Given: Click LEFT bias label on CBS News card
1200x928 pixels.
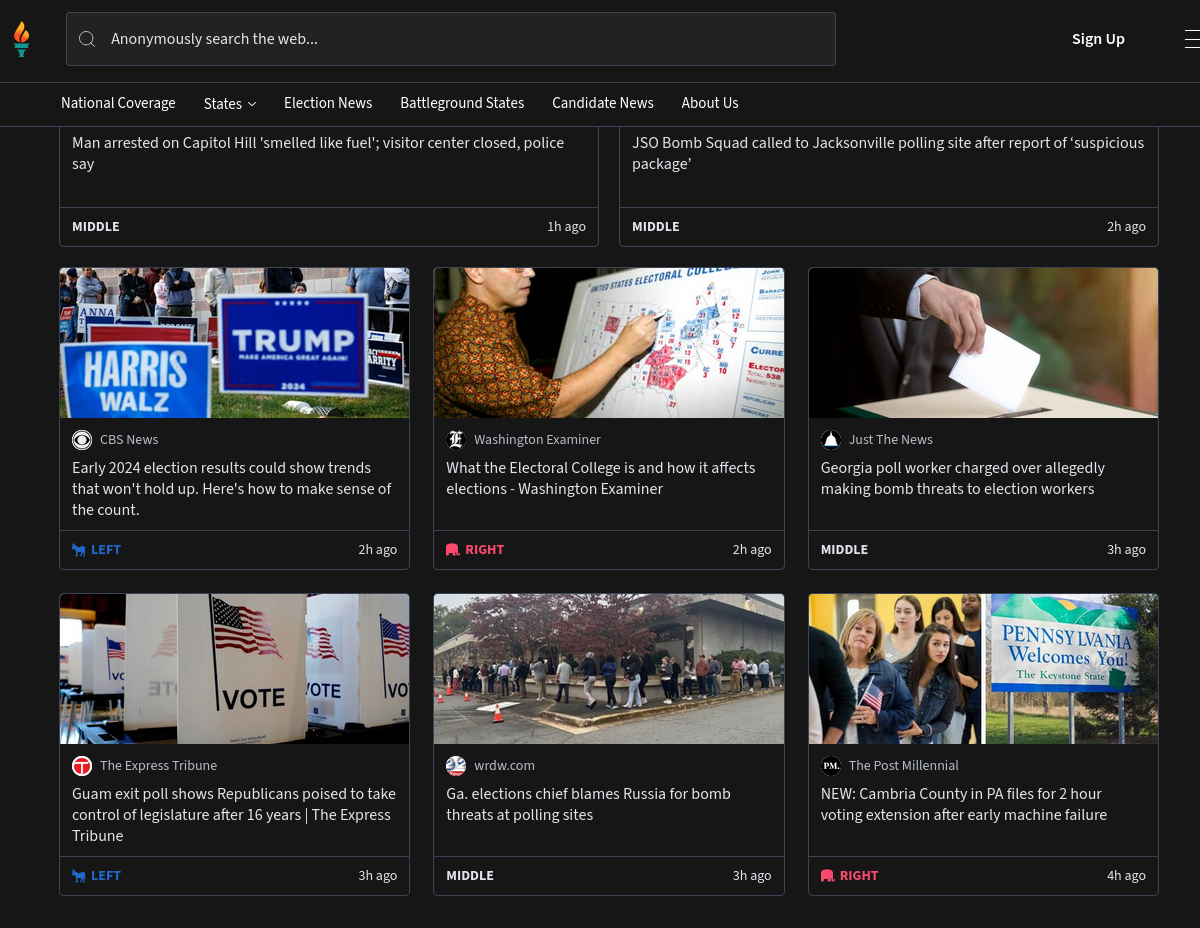Looking at the screenshot, I should point(106,550).
